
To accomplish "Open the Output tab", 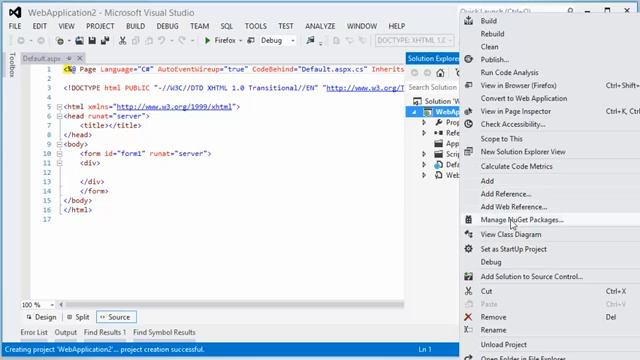I will [66, 332].
